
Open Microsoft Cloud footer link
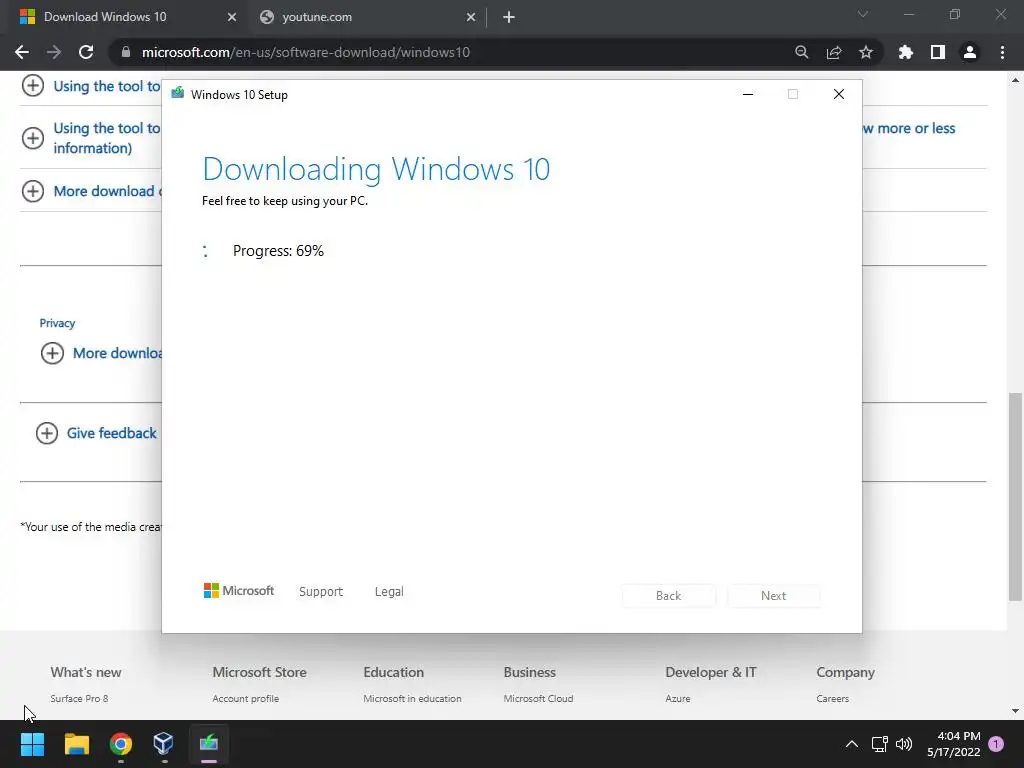(x=538, y=698)
